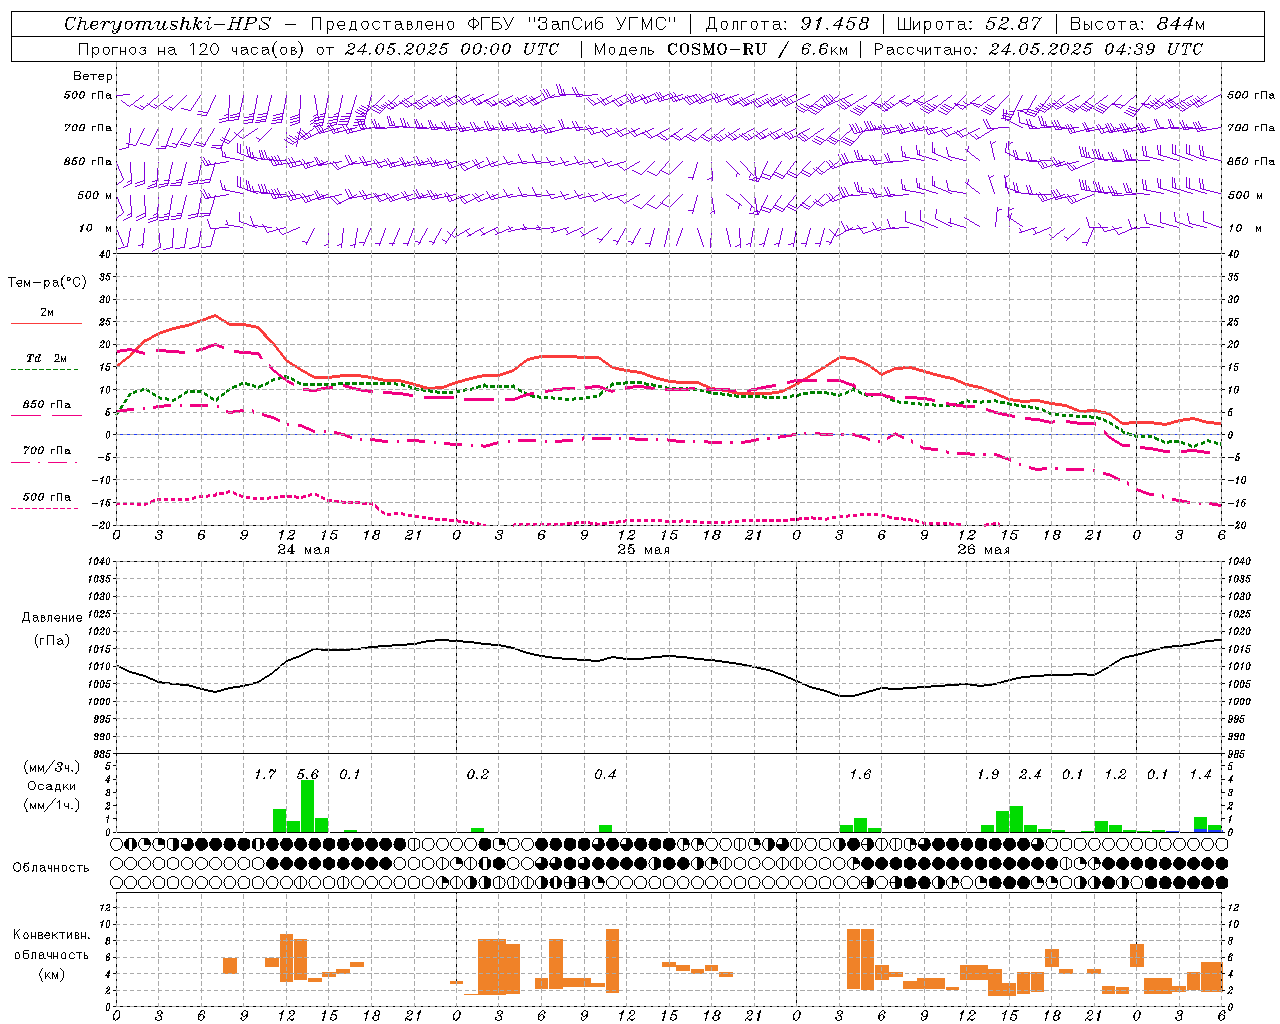
Task: Click the '2м' temperature legend entry
Action: 47,313
